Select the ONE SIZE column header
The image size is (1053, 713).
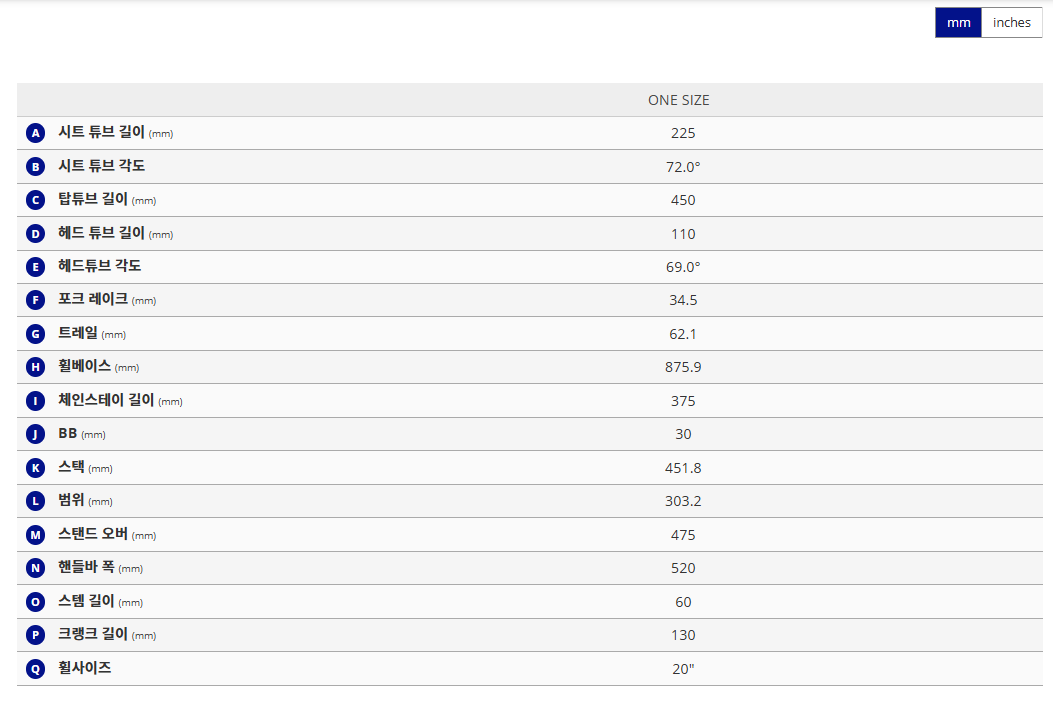[678, 100]
